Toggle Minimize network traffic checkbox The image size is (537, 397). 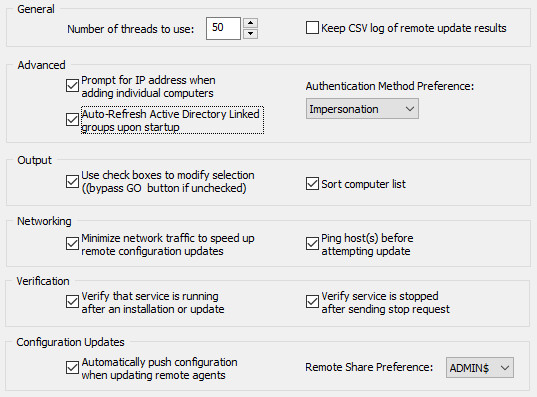coord(72,244)
